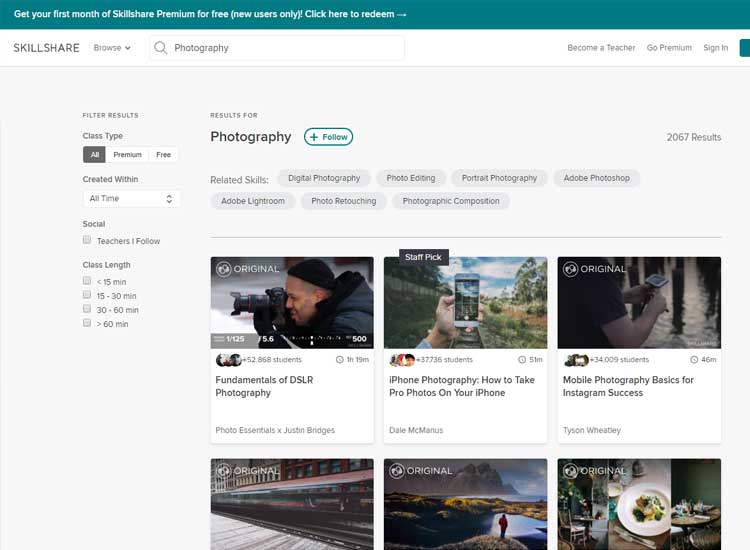Open DSLR photographer thumbnail
The width and height of the screenshot is (750, 550).
tap(292, 303)
